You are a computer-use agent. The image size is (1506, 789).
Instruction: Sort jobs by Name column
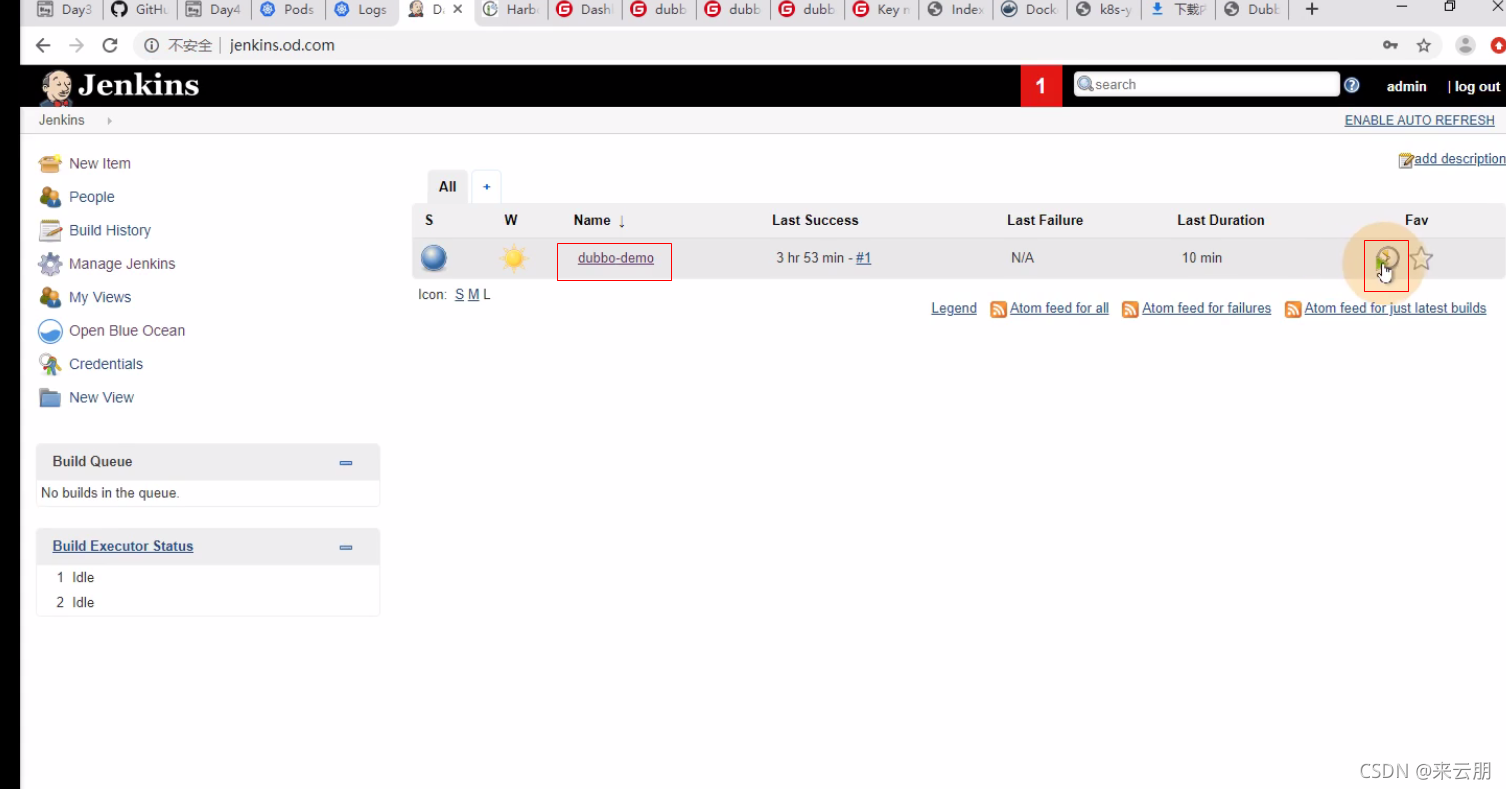click(592, 220)
